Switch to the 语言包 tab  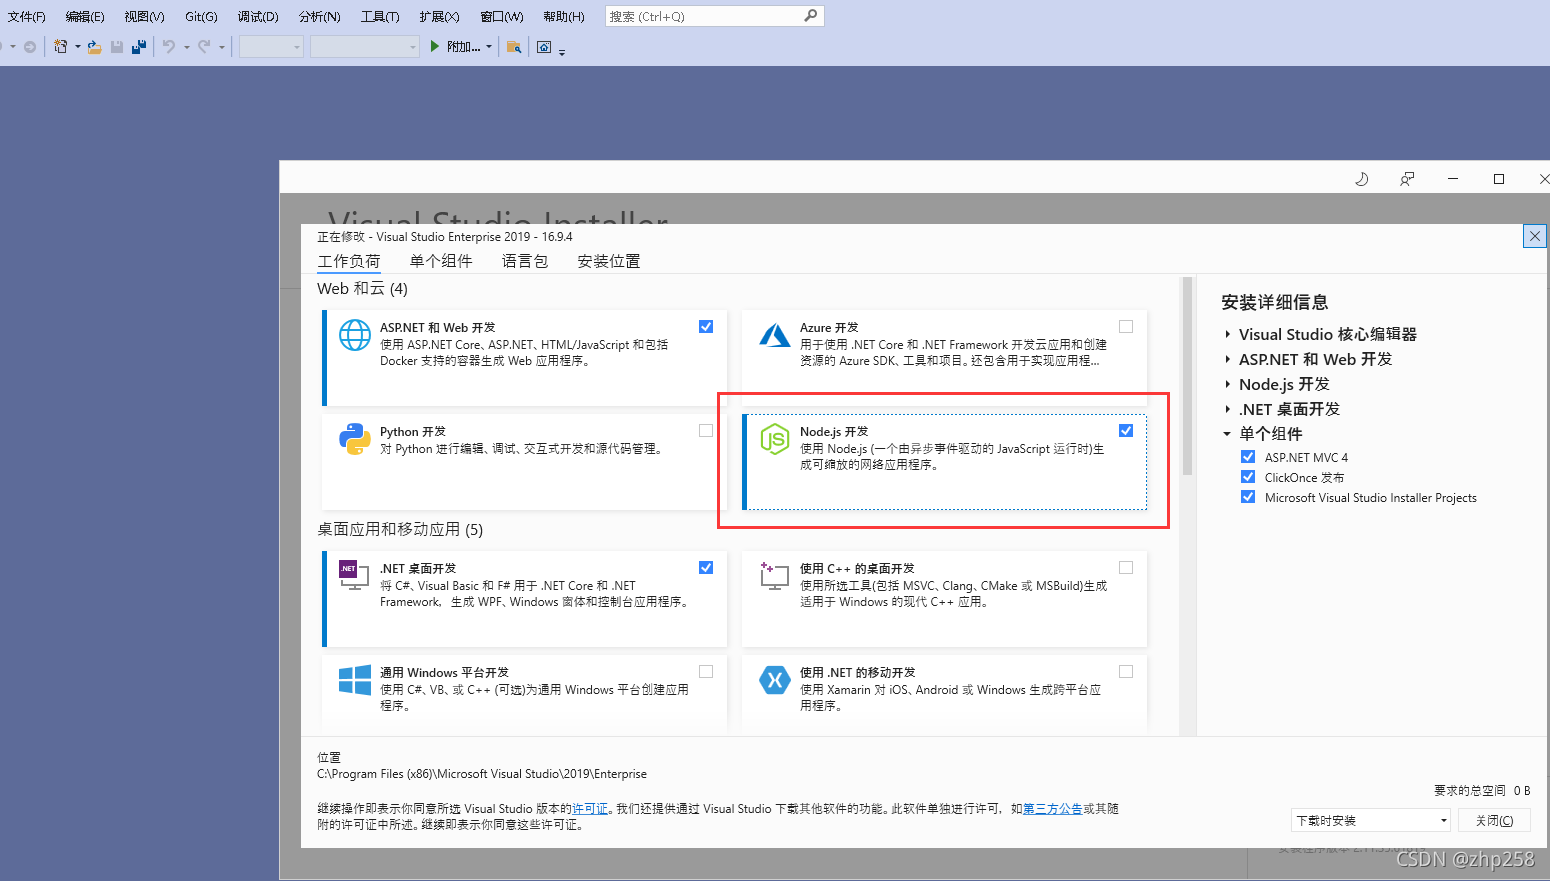pyautogui.click(x=525, y=261)
